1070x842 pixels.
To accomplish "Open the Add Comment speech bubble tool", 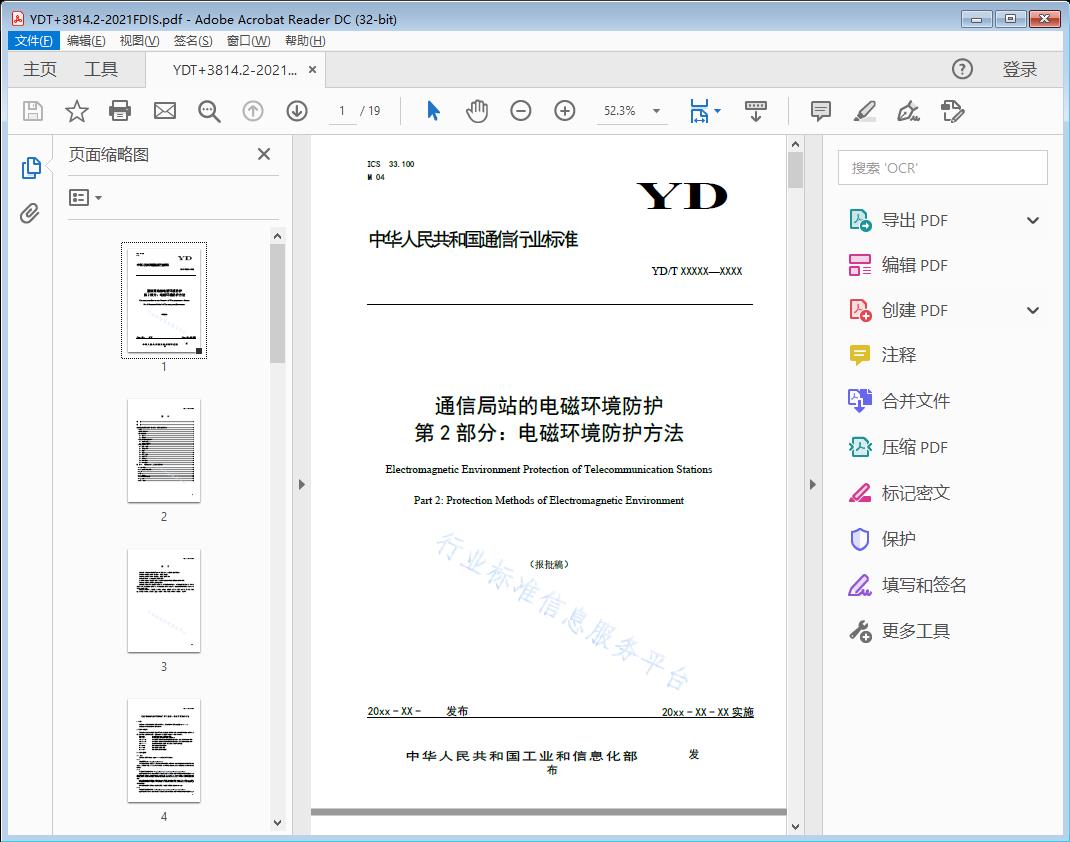I will click(820, 111).
